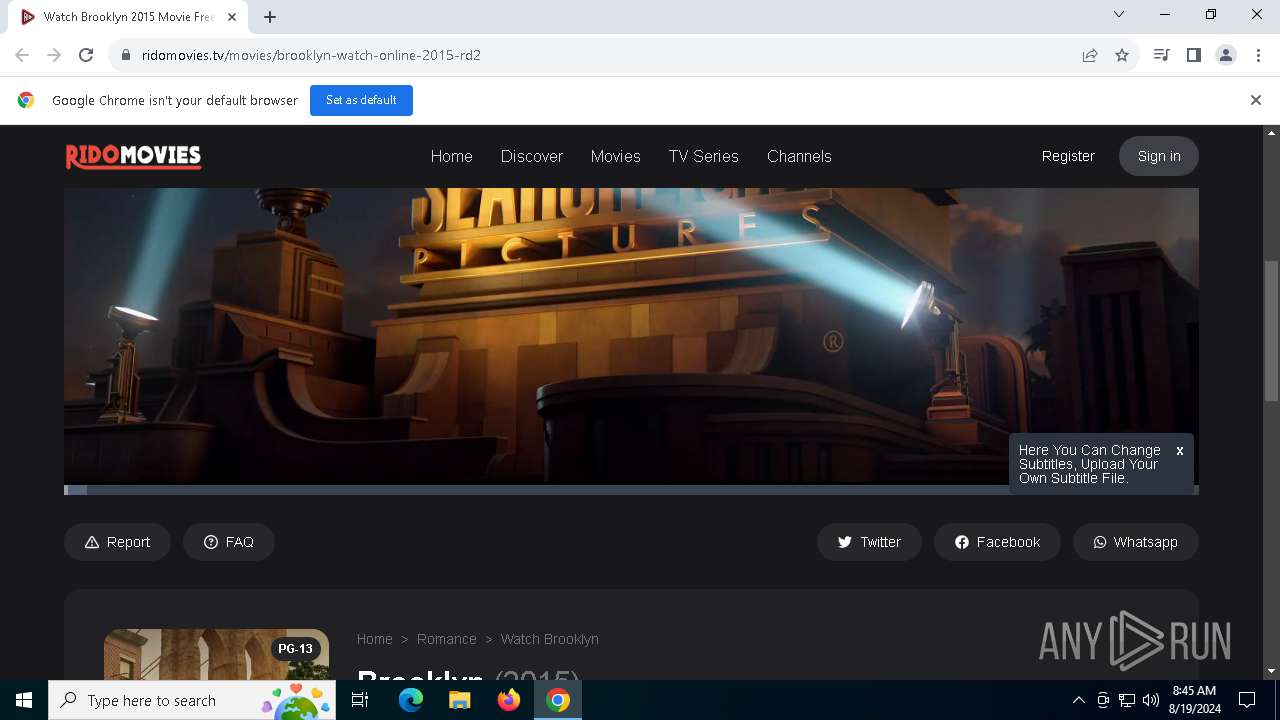Open the taskbar clock and date

(x=1194, y=700)
